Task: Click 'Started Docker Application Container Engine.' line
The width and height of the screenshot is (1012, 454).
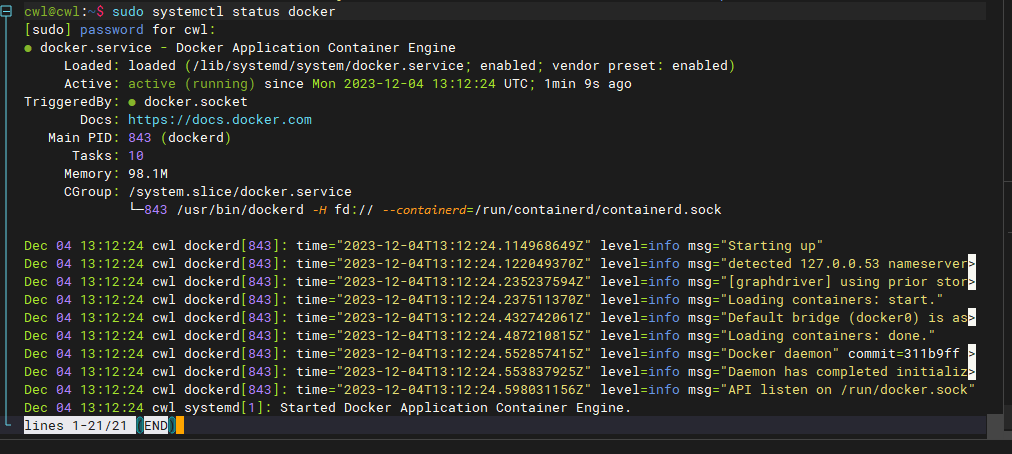Action: (x=455, y=408)
